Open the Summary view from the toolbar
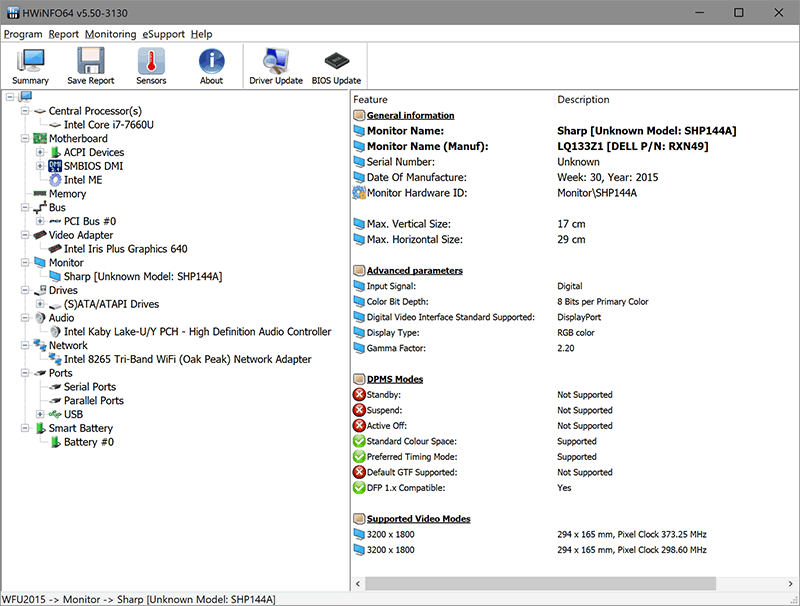Image resolution: width=800 pixels, height=606 pixels. pos(31,66)
